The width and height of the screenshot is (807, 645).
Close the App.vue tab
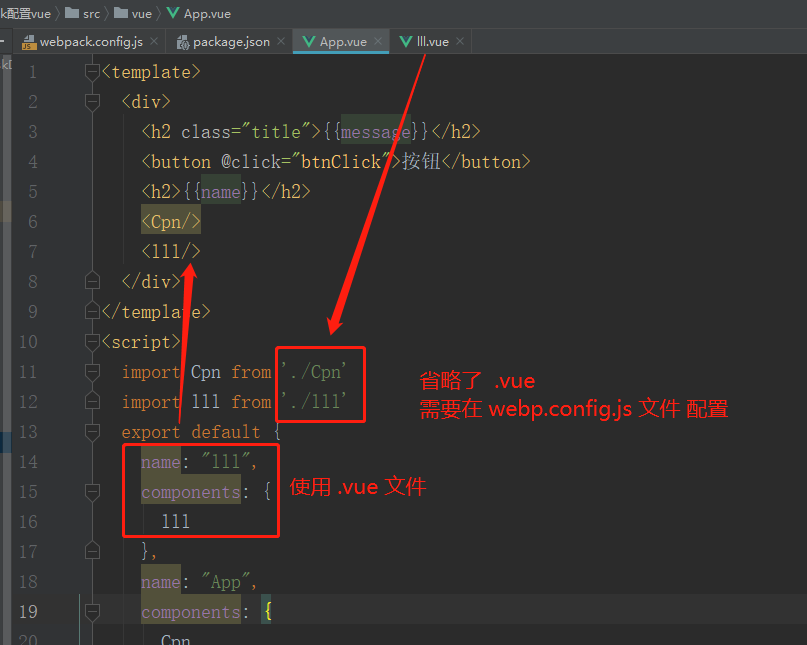[378, 41]
